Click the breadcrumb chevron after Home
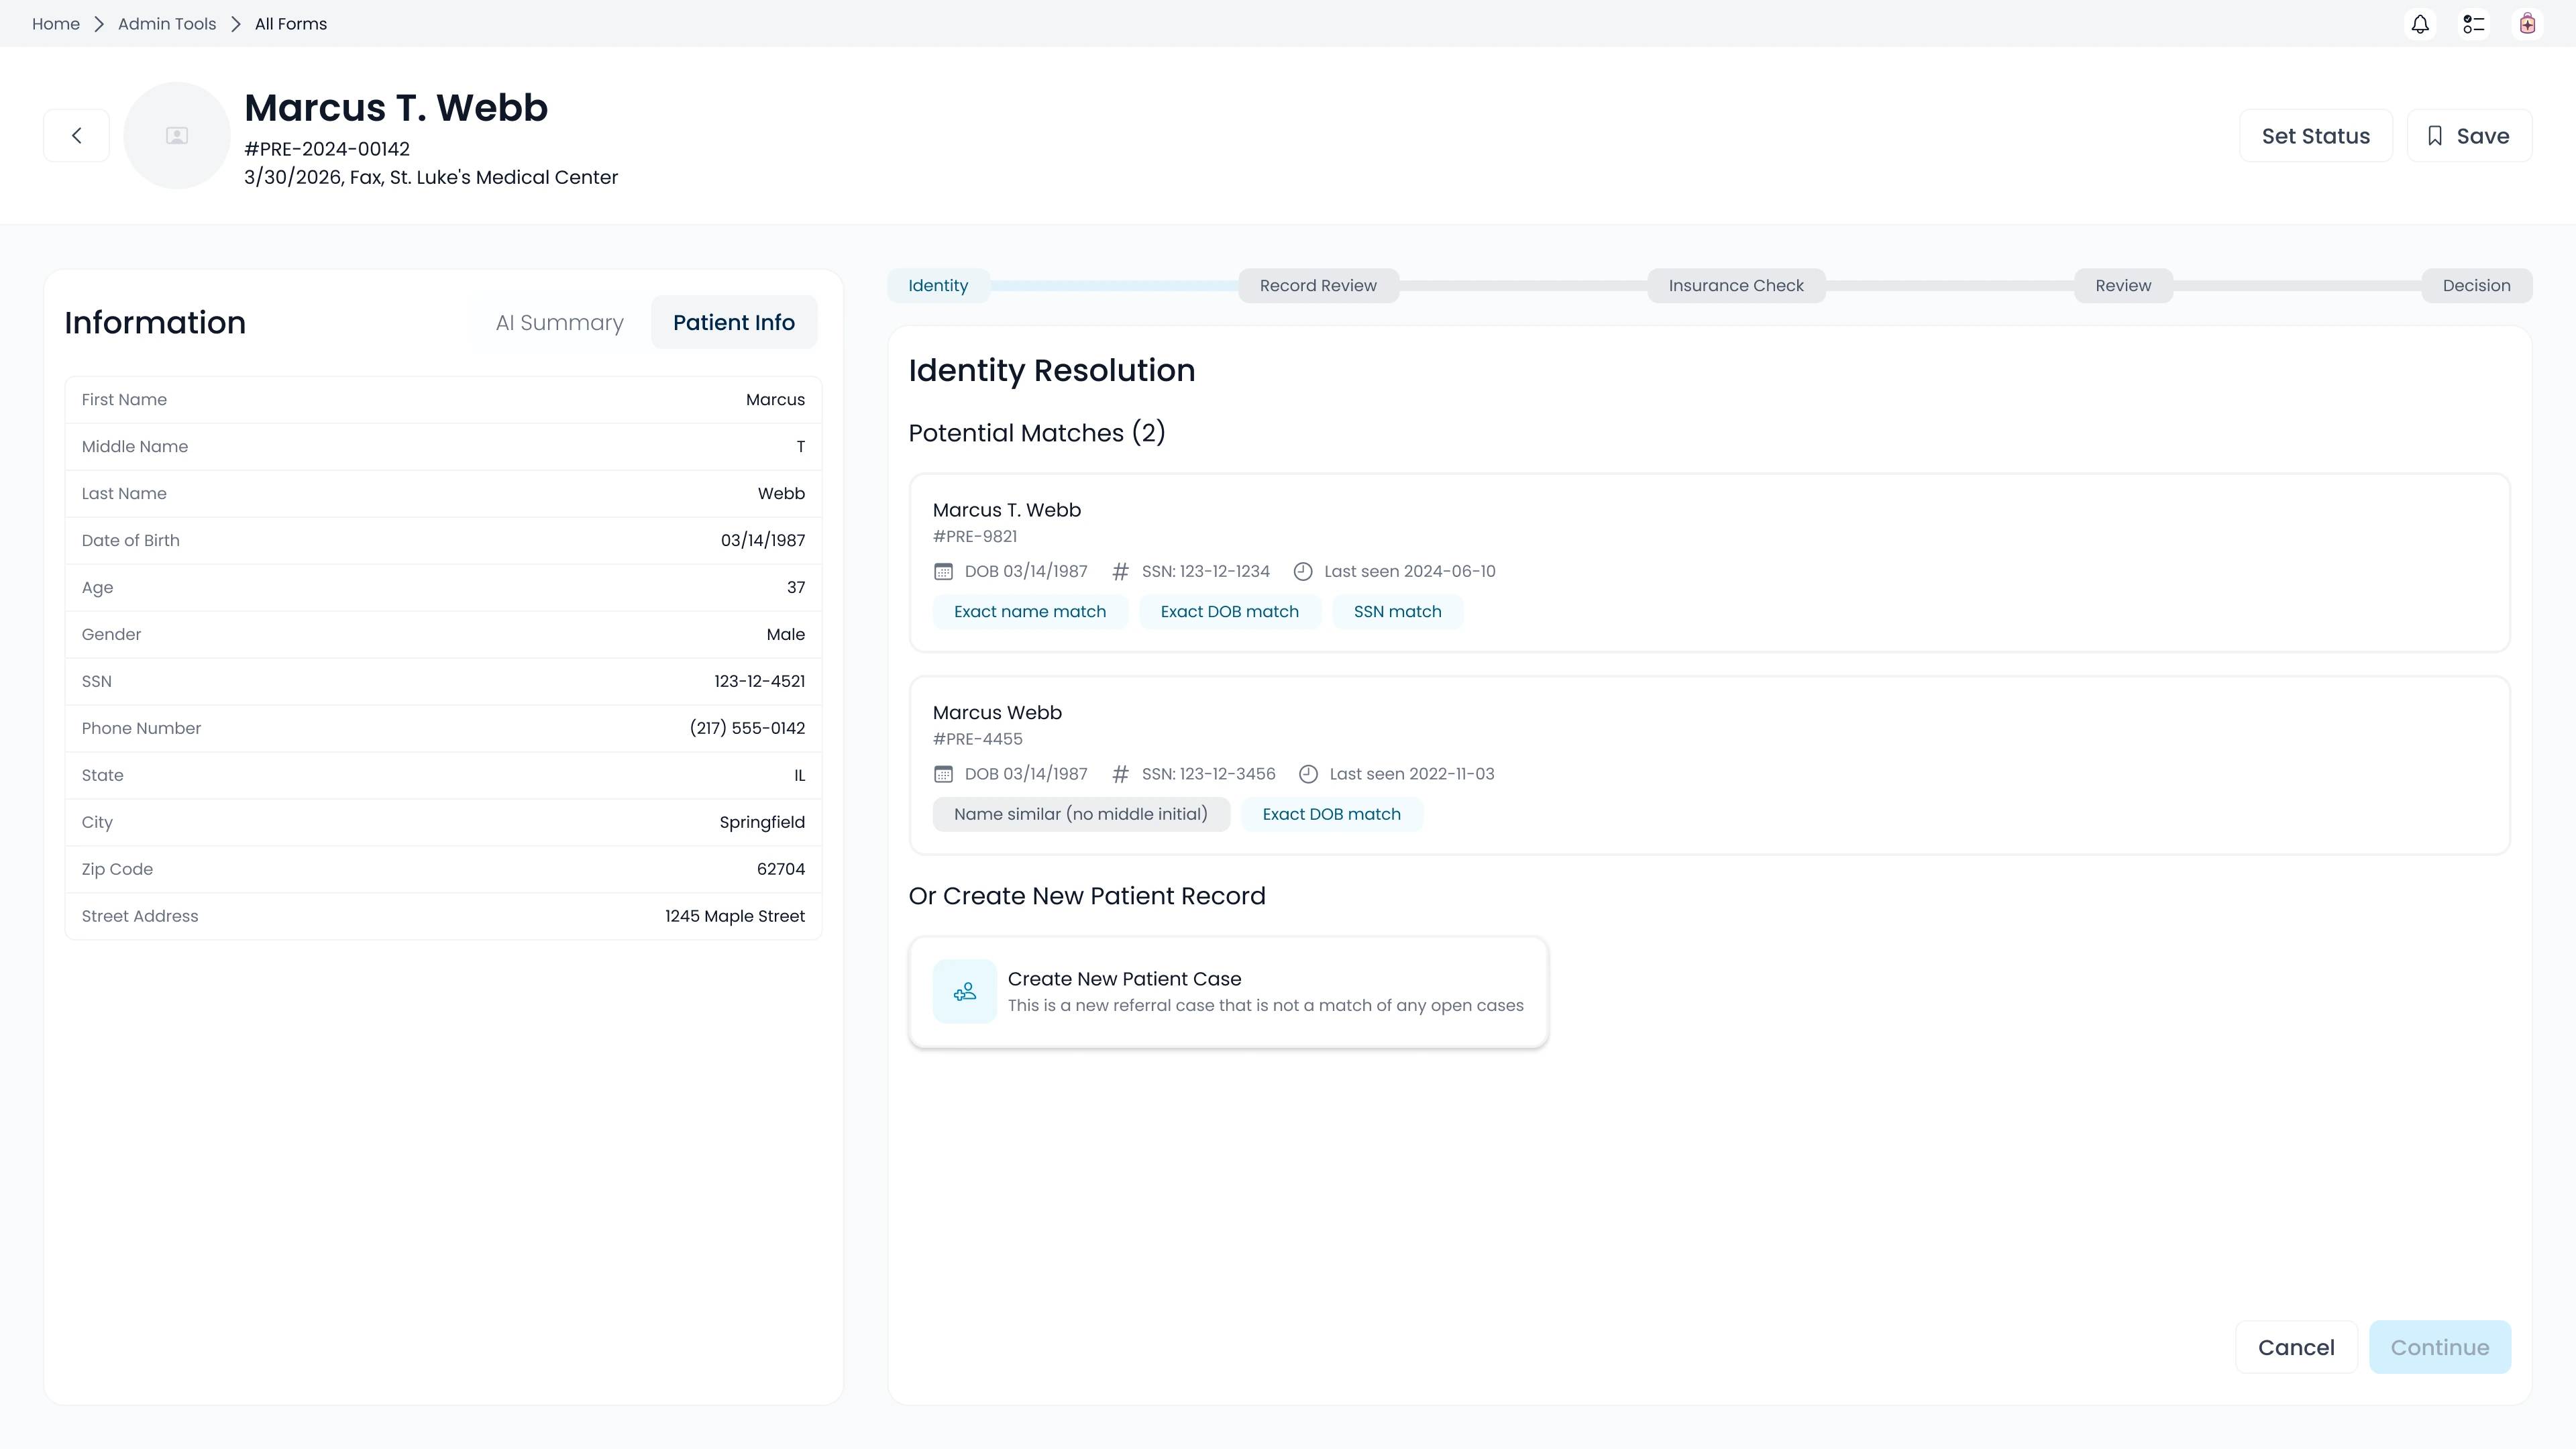The width and height of the screenshot is (2576, 1449). [99, 24]
